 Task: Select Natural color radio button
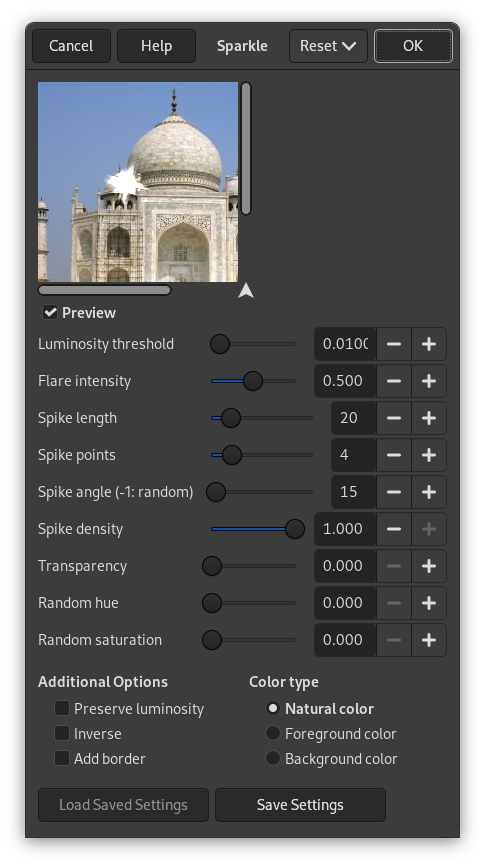tap(273, 708)
